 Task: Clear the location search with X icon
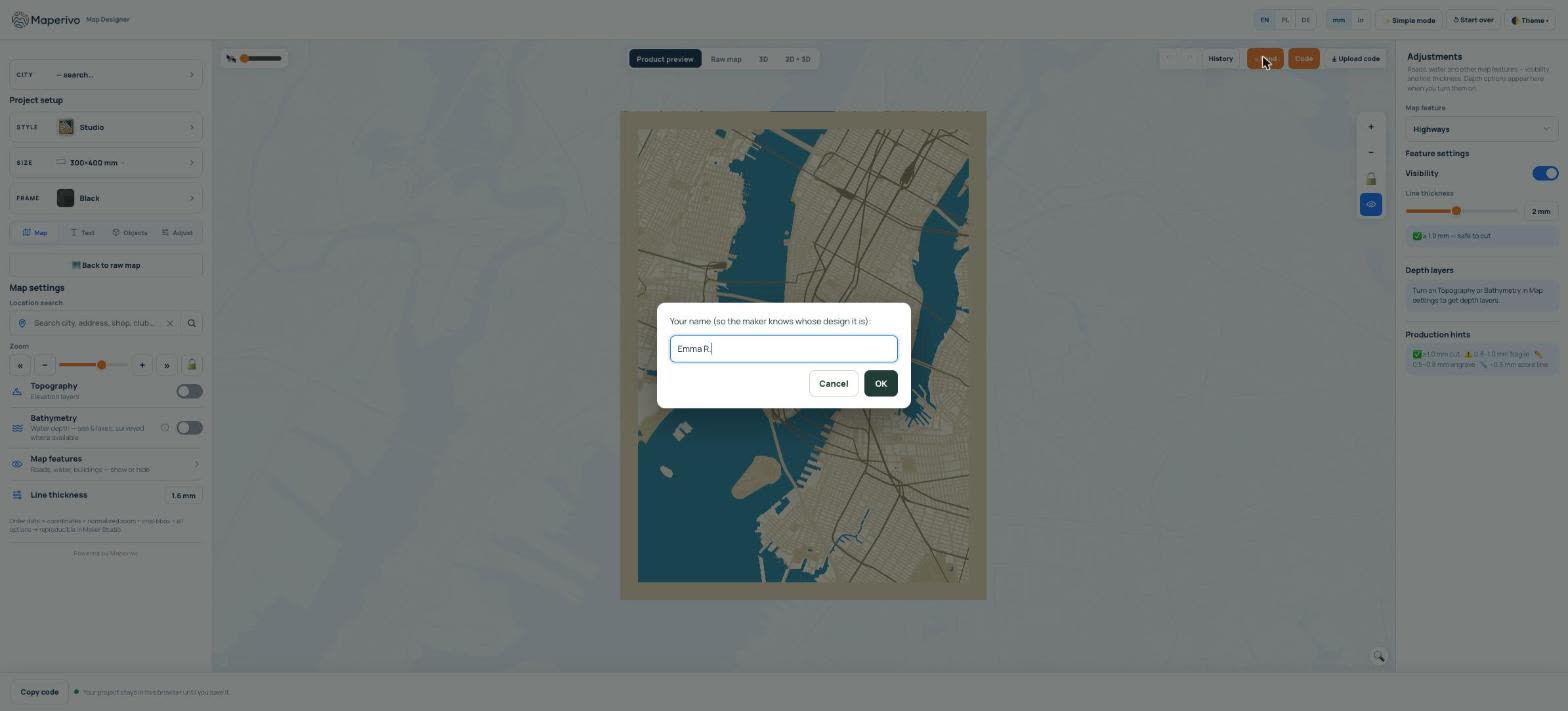point(170,323)
